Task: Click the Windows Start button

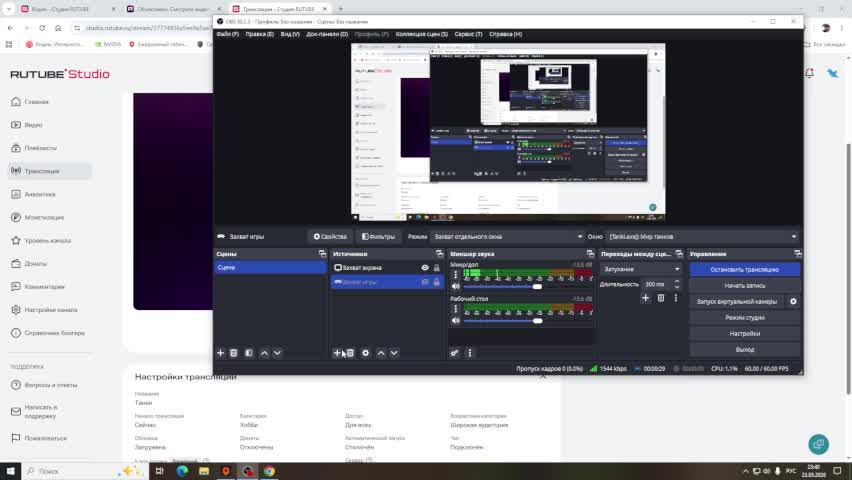Action: coord(10,471)
